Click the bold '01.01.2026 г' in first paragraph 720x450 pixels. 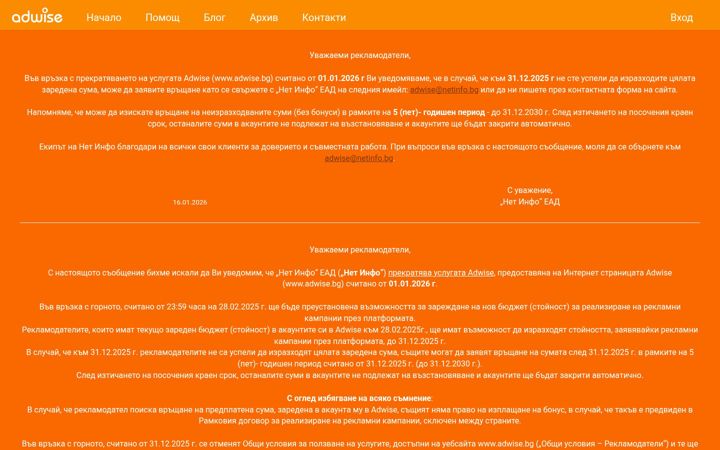341,79
